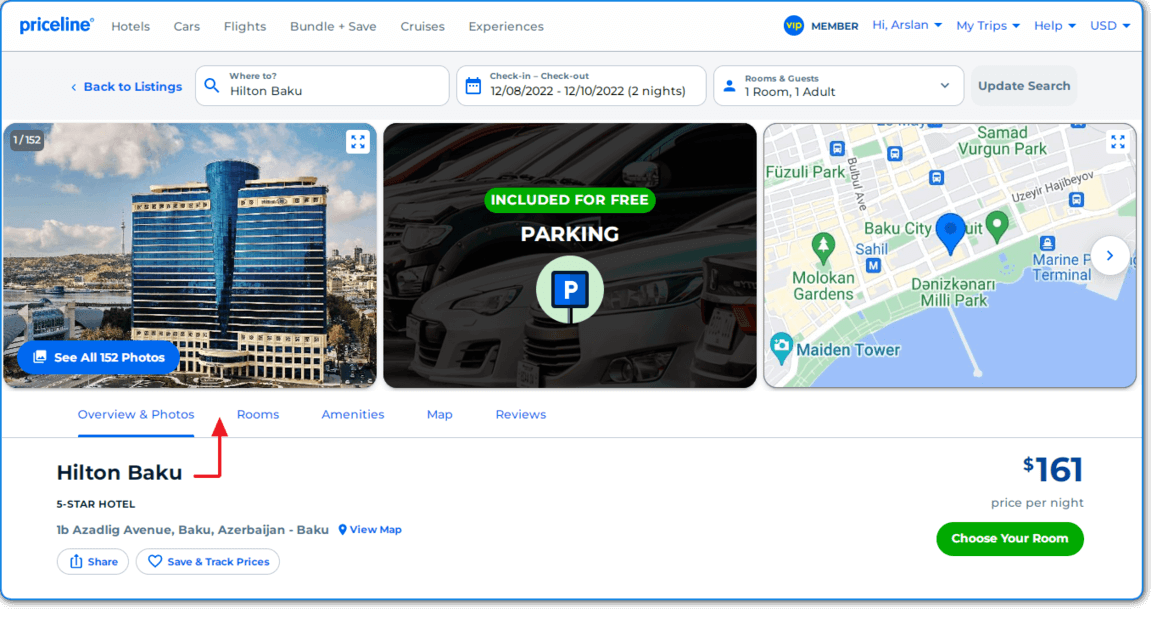Open the Cars menu item
This screenshot has height=627, width=1155.
click(186, 27)
